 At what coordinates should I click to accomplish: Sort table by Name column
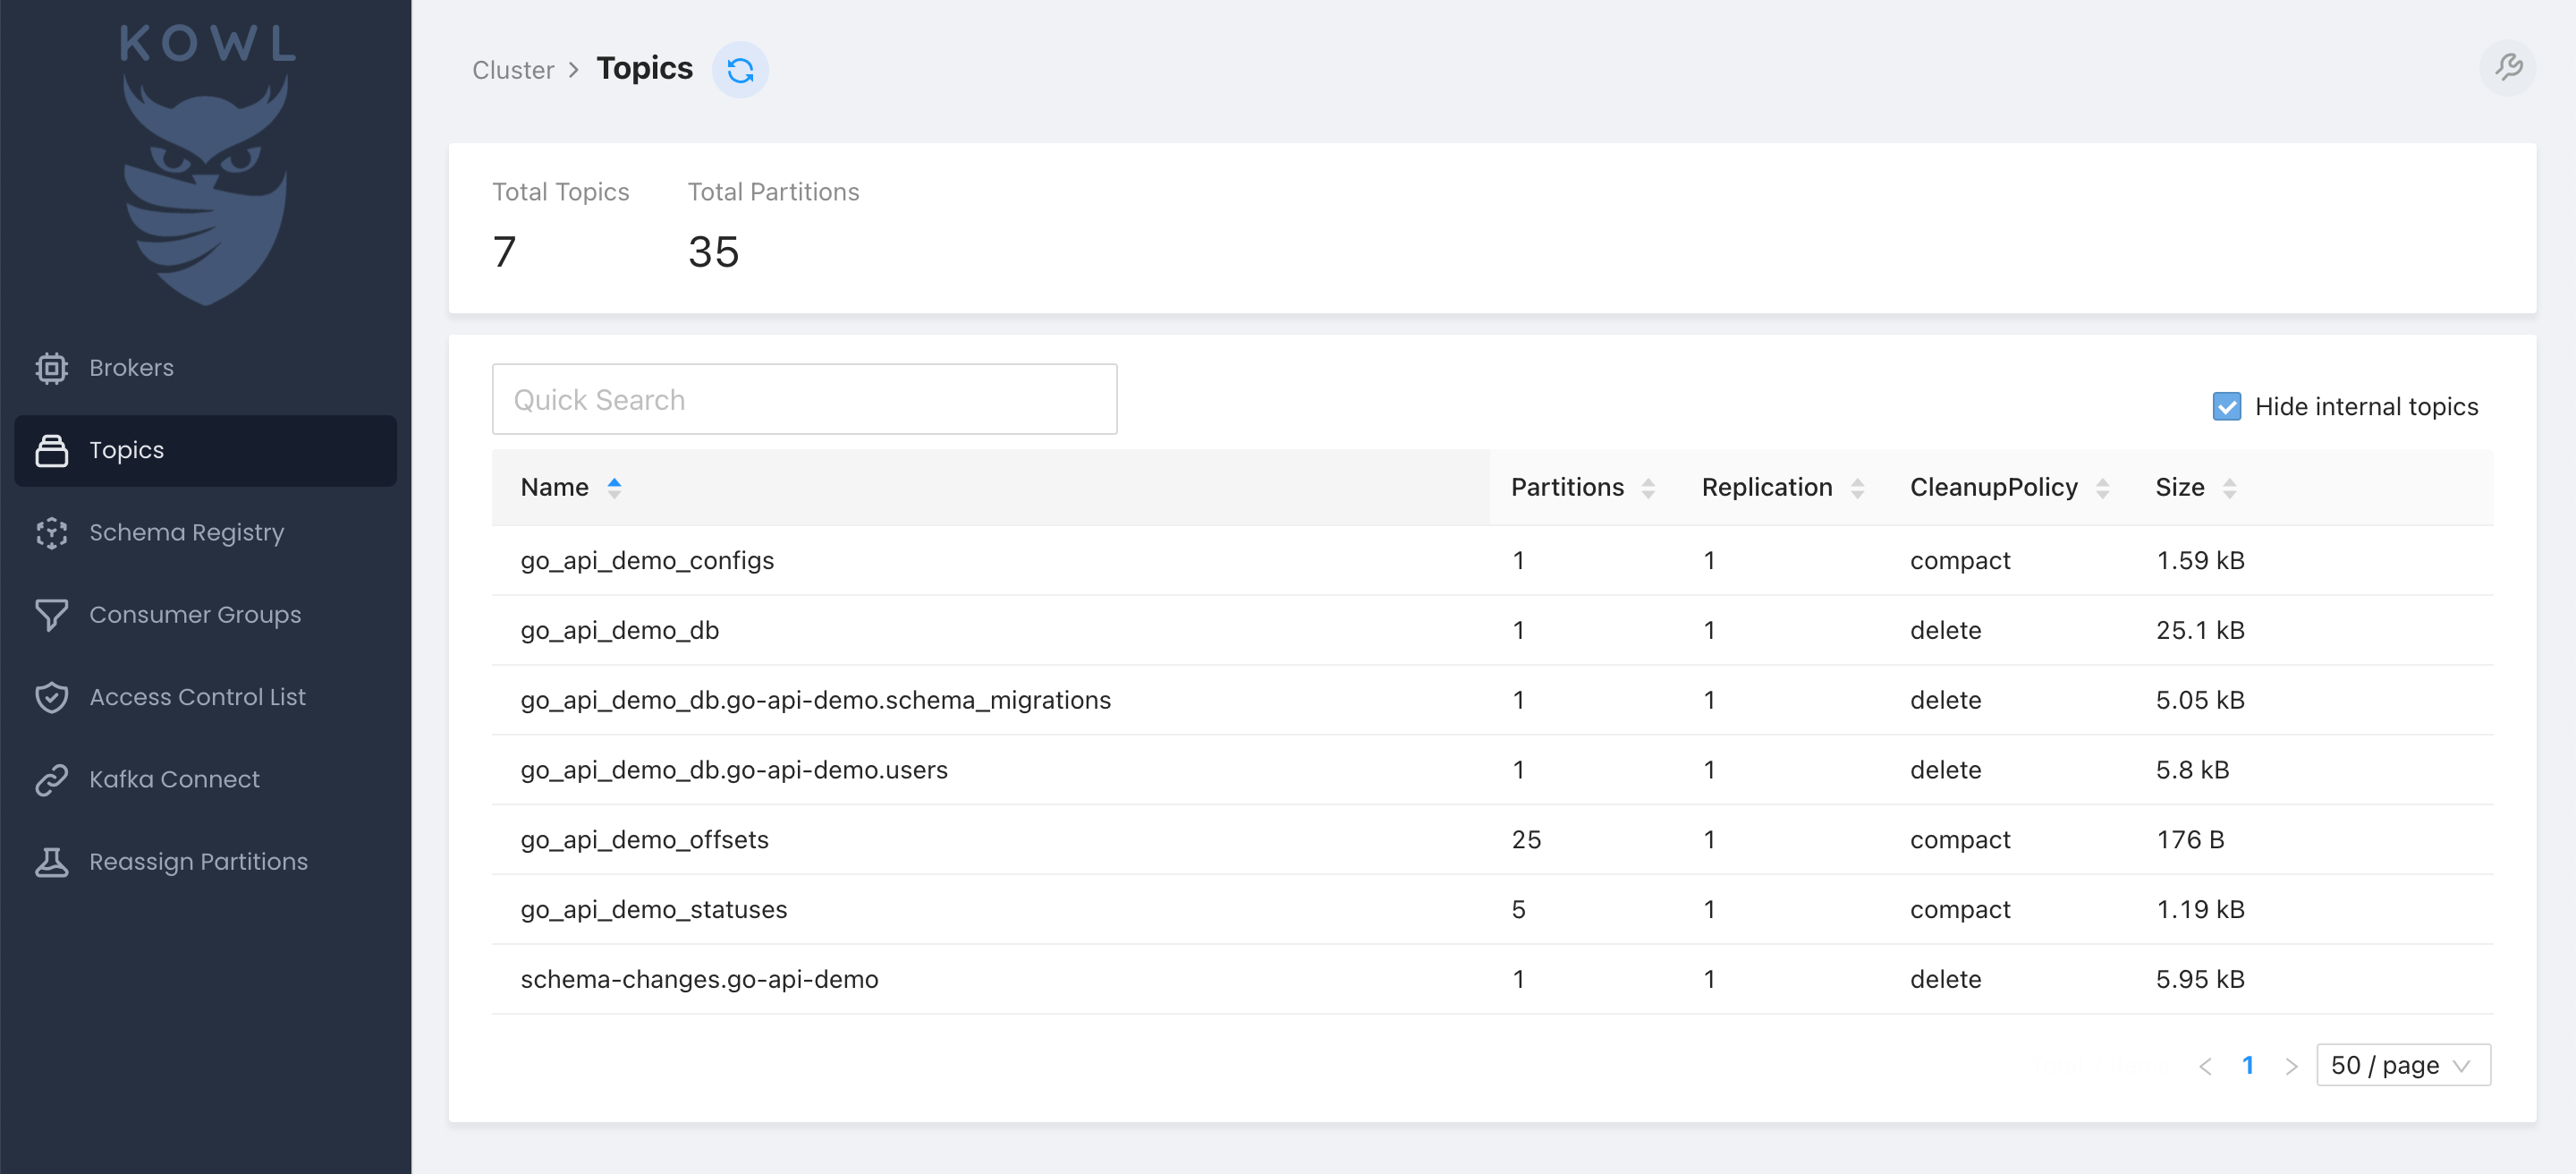[555, 488]
